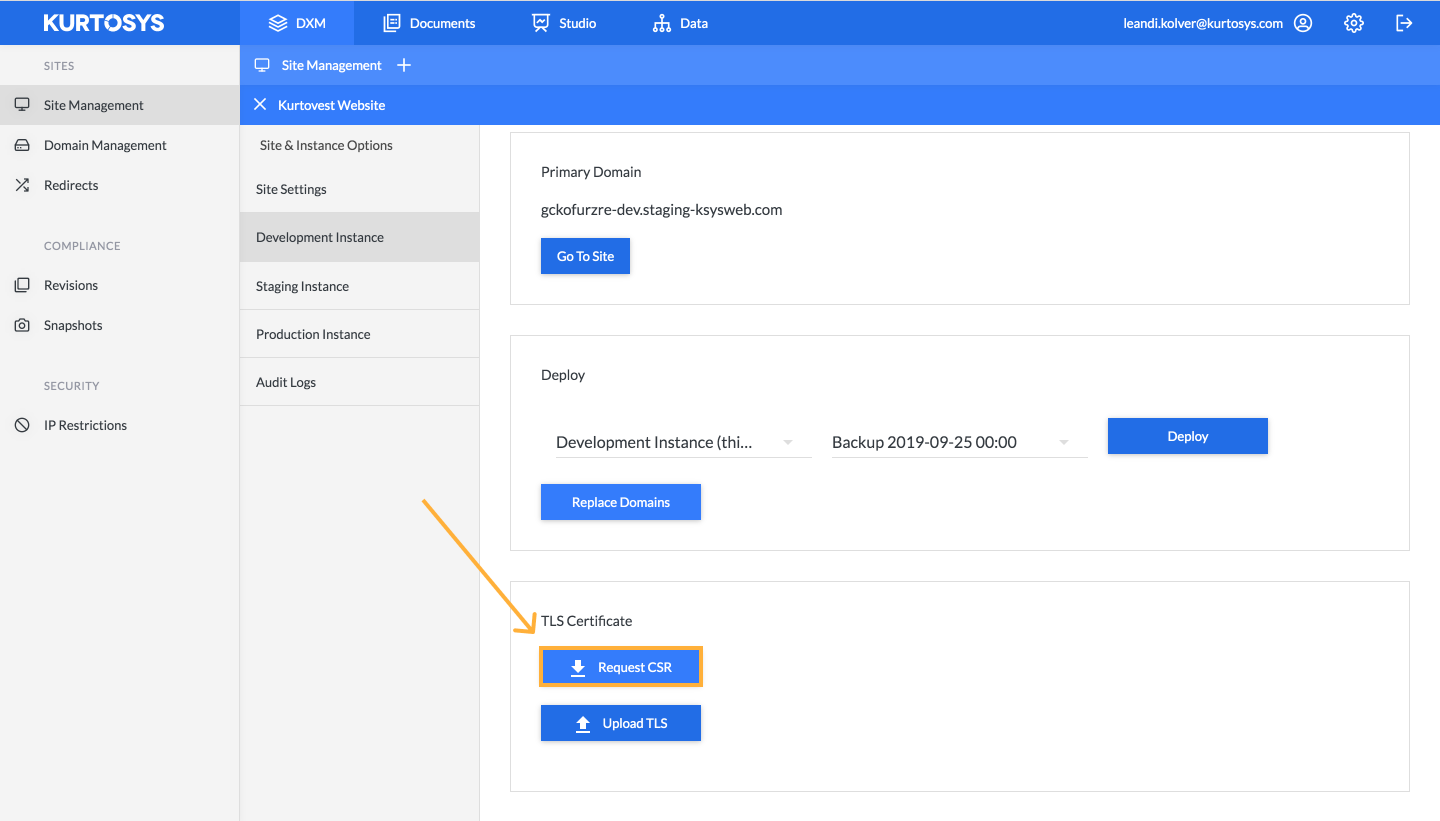This screenshot has height=821, width=1440.
Task: Select Development Instance section
Action: [359, 237]
